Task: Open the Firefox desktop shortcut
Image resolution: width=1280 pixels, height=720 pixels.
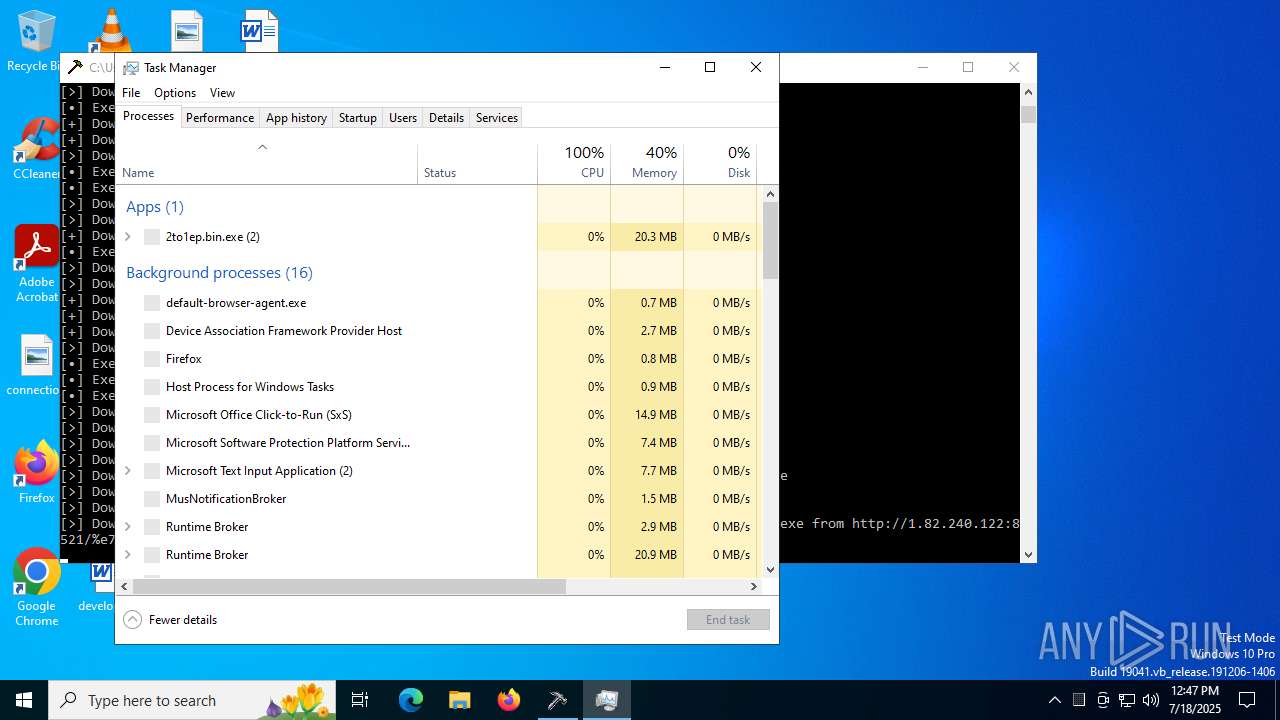Action: pyautogui.click(x=36, y=472)
